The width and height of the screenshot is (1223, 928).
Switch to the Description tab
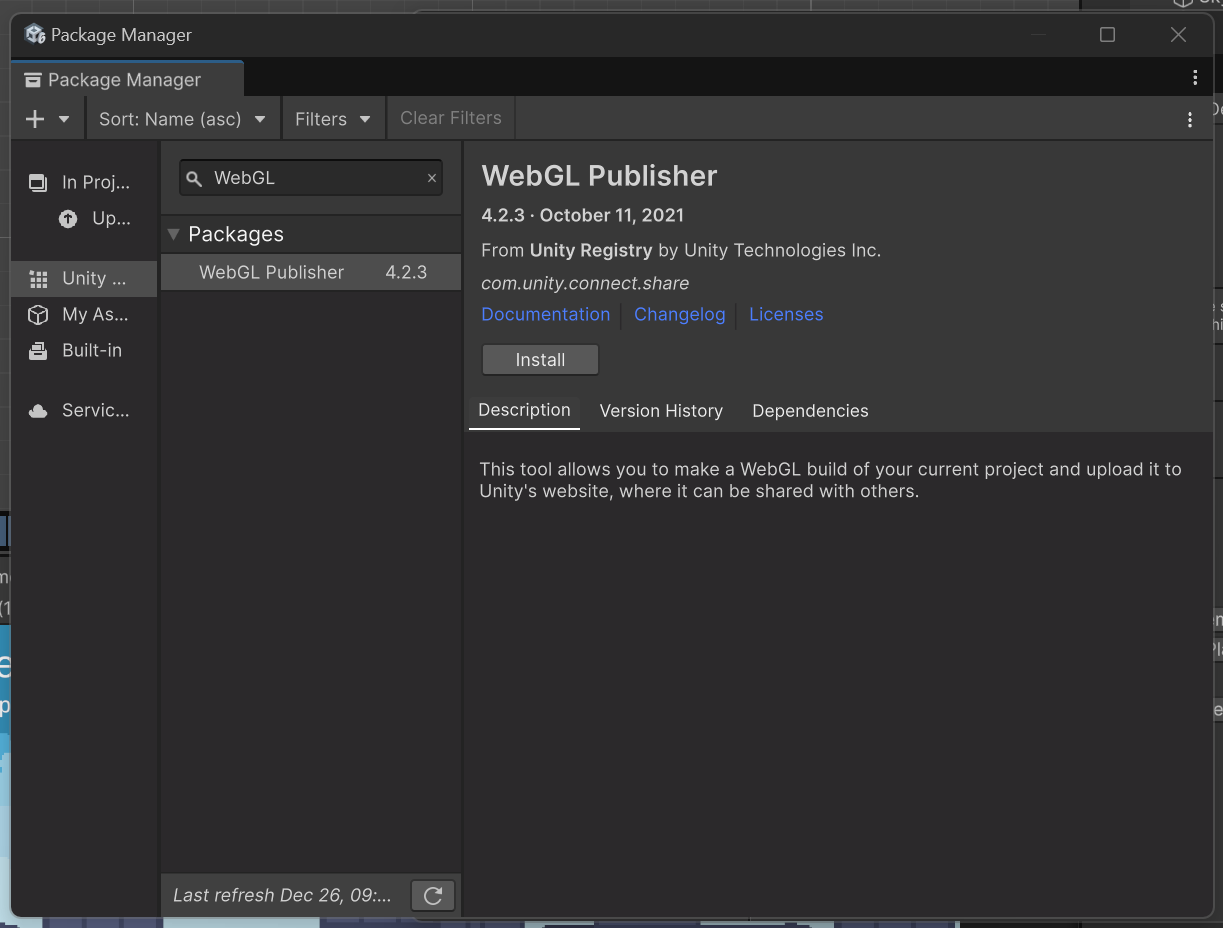point(524,410)
